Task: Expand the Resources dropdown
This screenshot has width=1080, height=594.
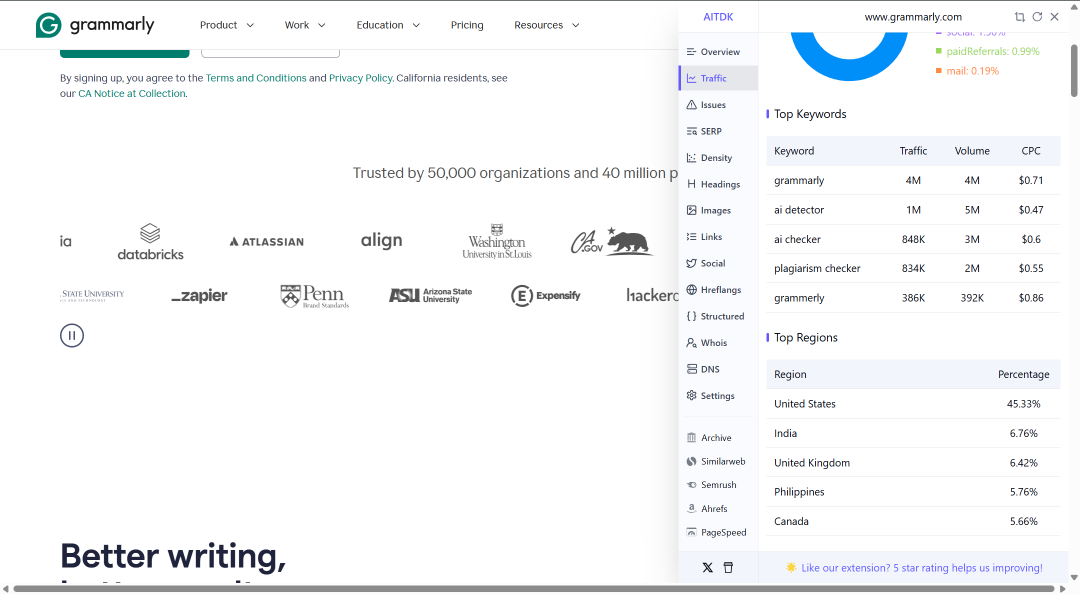Action: pyautogui.click(x=547, y=25)
